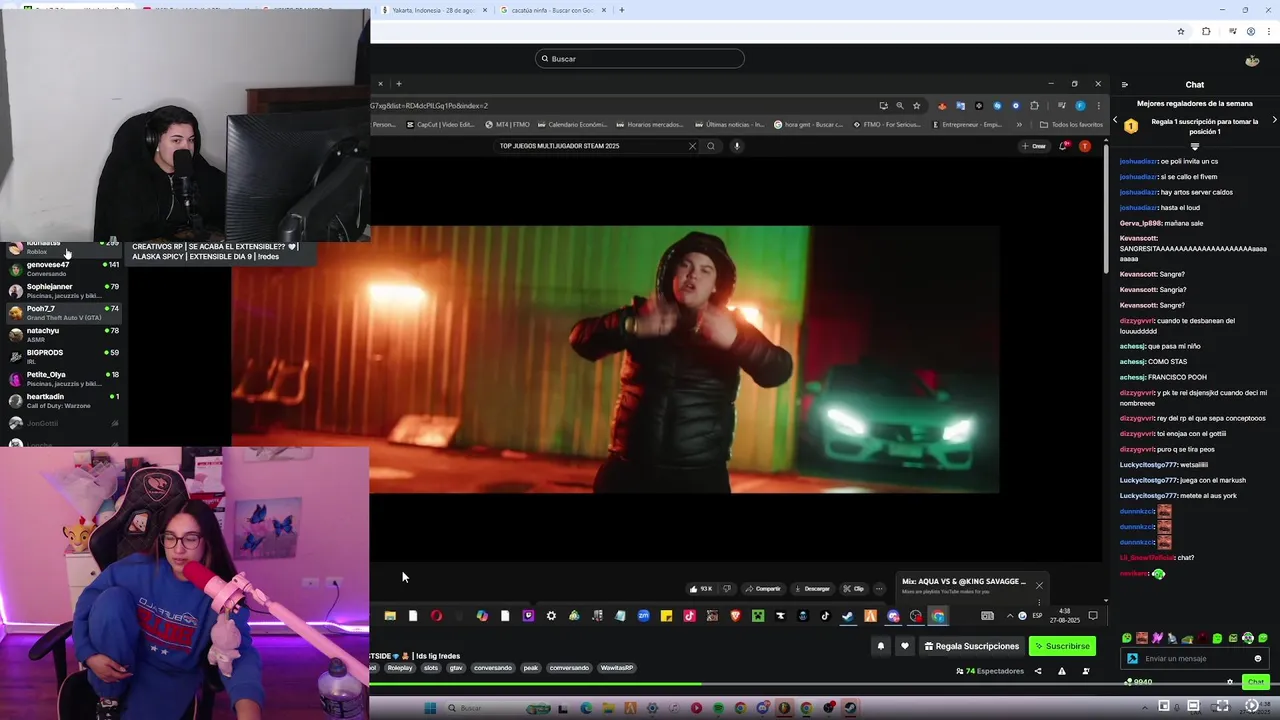1280x720 pixels.
Task: Select the WawitasRP stream tag
Action: [617, 668]
